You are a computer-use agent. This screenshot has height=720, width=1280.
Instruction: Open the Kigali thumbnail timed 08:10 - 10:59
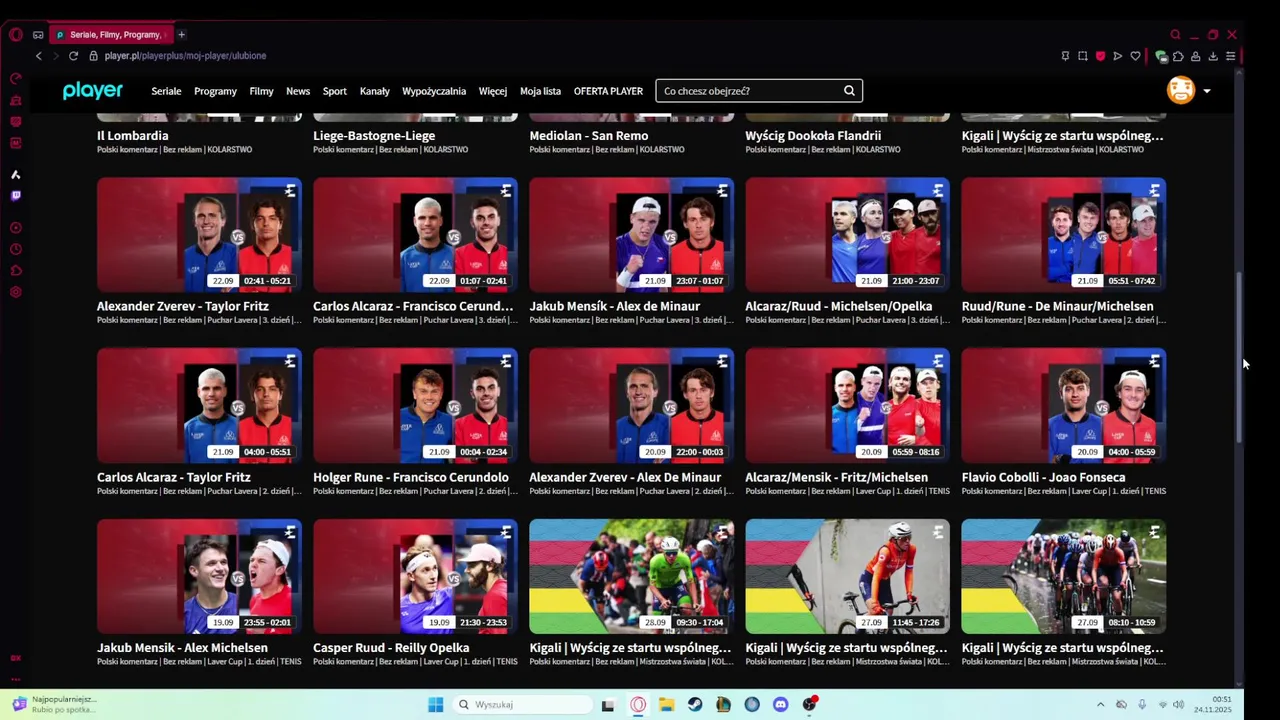[x=1063, y=577]
